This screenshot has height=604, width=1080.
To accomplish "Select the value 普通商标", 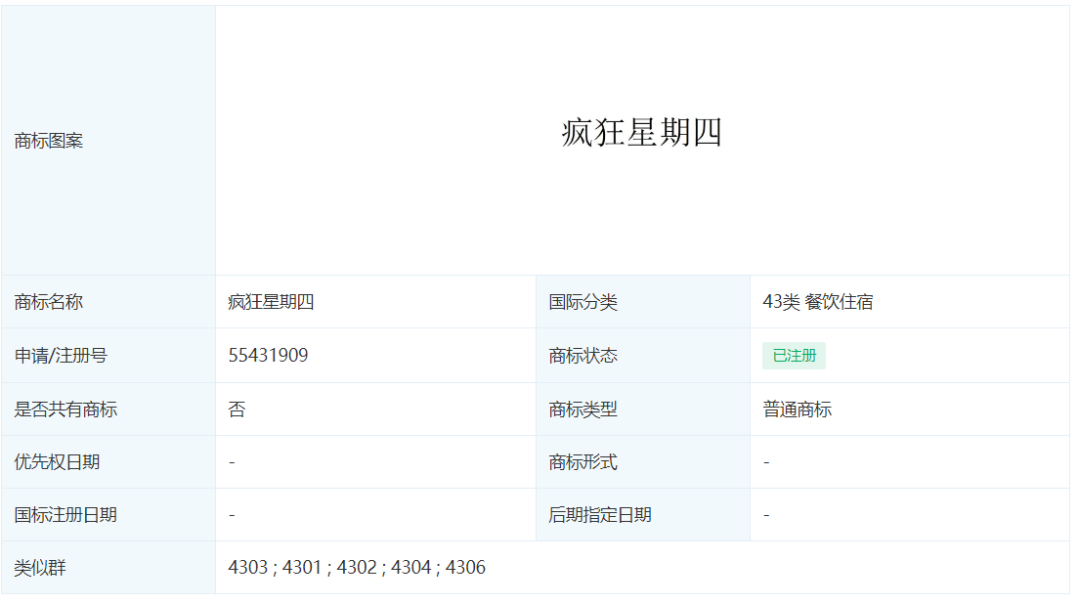I will pos(797,409).
